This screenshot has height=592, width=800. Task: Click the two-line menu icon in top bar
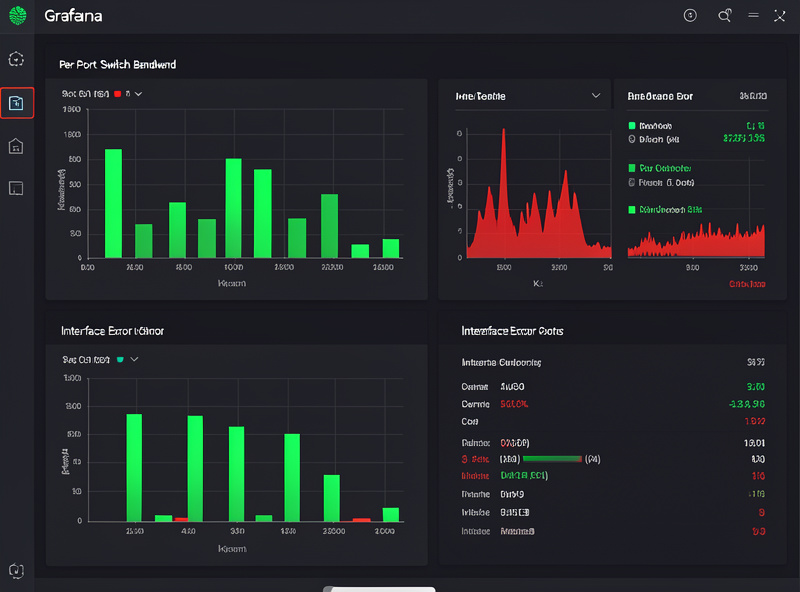753,16
